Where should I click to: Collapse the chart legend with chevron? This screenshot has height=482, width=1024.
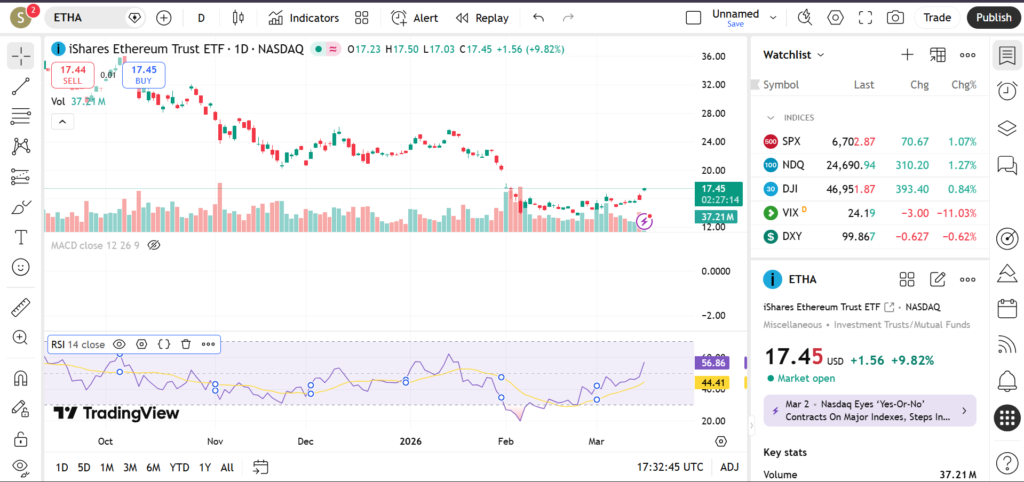tap(62, 121)
